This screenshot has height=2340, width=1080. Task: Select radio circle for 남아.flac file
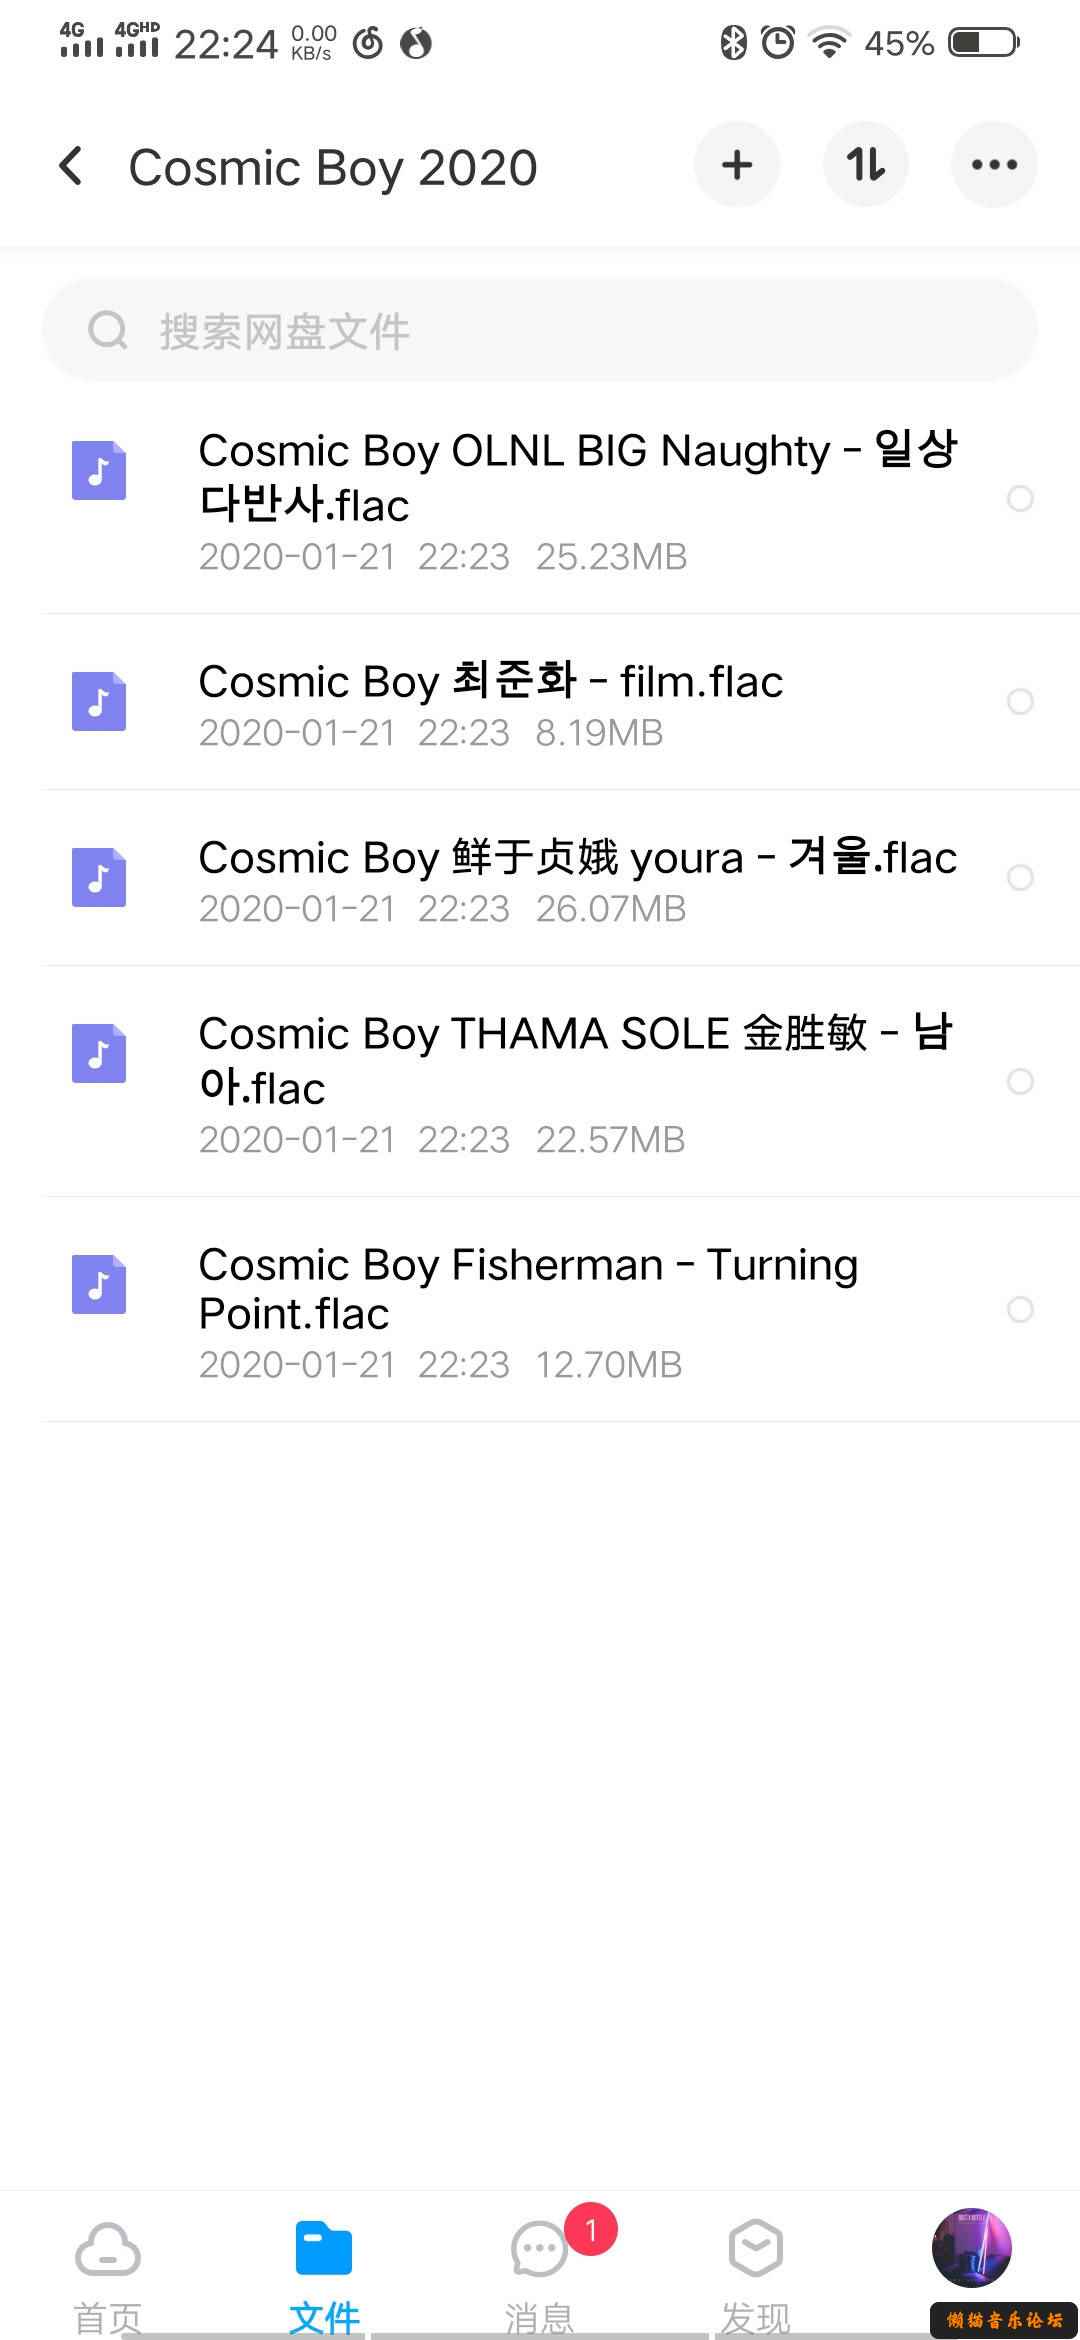(x=1020, y=1081)
